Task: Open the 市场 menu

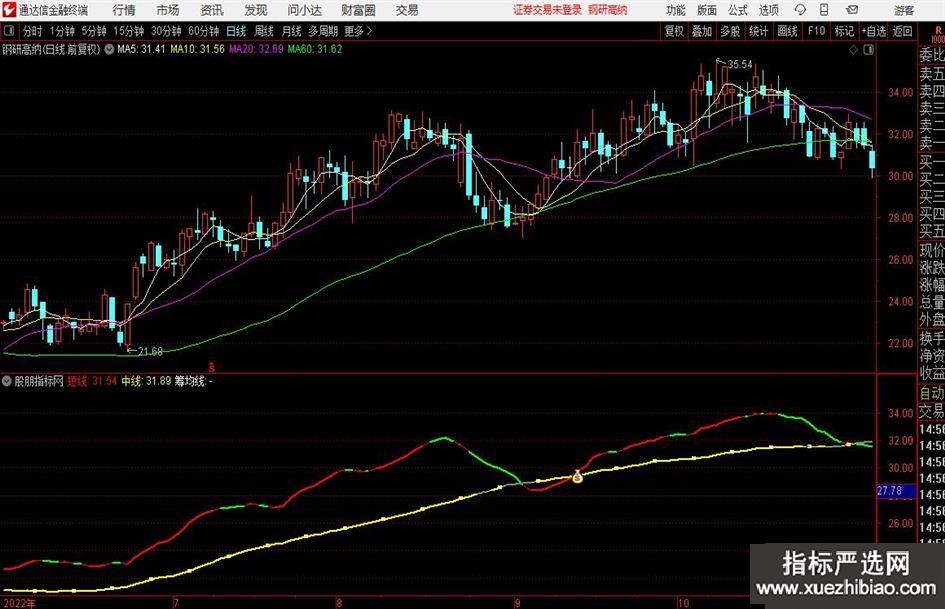Action: [x=168, y=10]
